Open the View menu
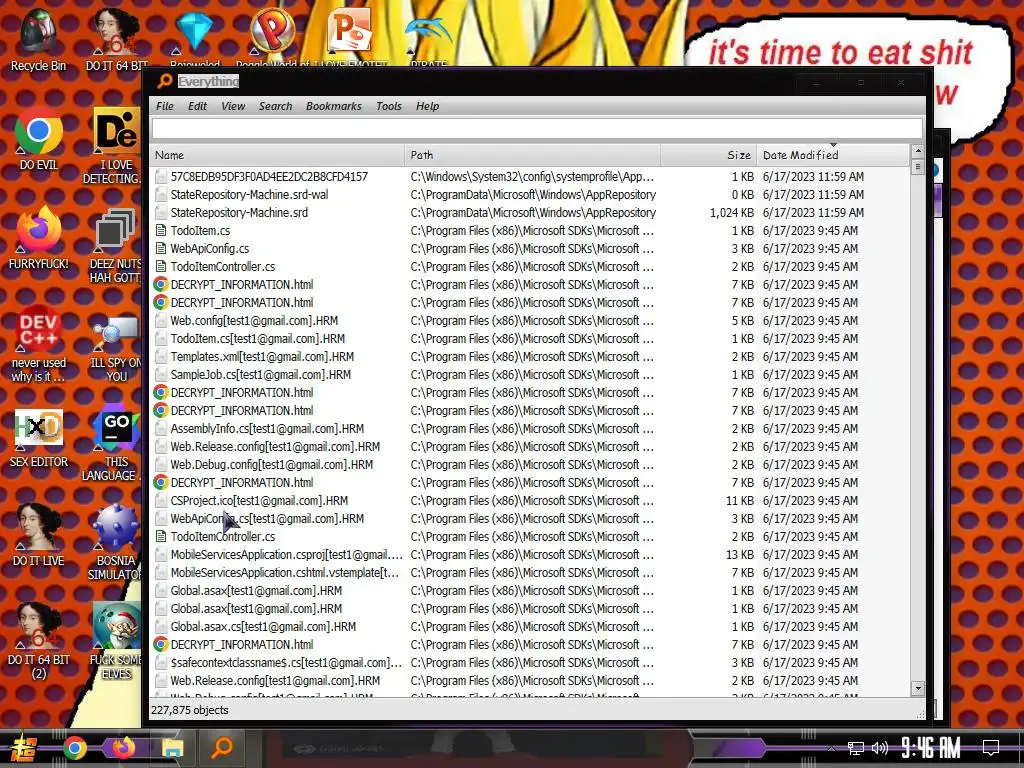Screen dimensions: 1024x768 point(233,106)
